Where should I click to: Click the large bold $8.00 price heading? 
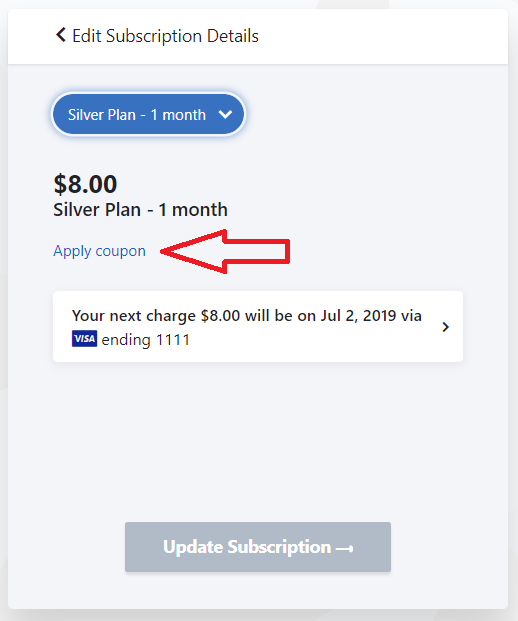tap(85, 184)
